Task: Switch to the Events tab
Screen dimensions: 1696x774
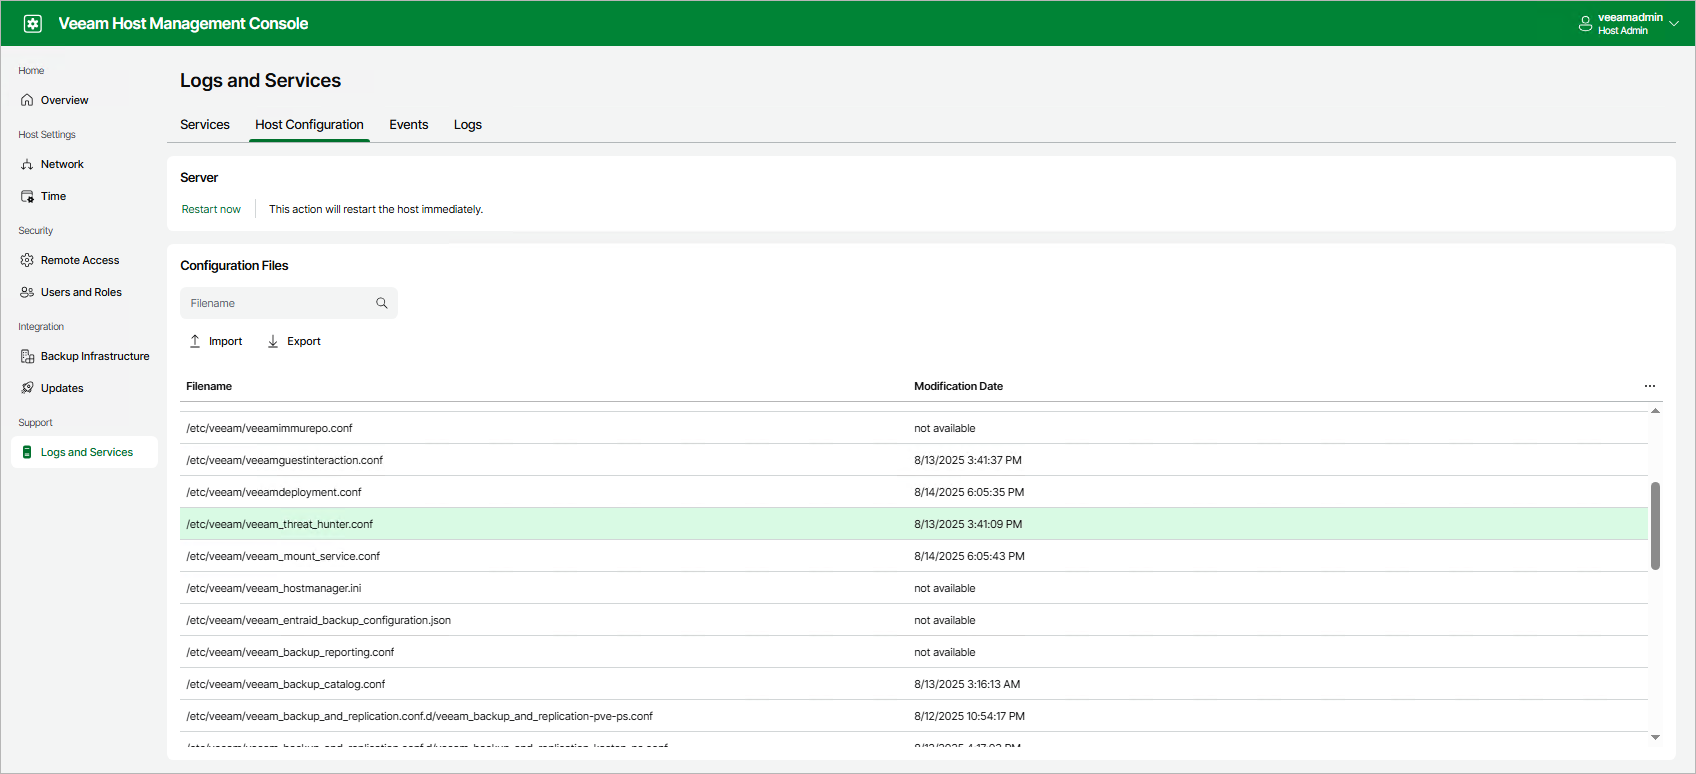Action: 409,124
